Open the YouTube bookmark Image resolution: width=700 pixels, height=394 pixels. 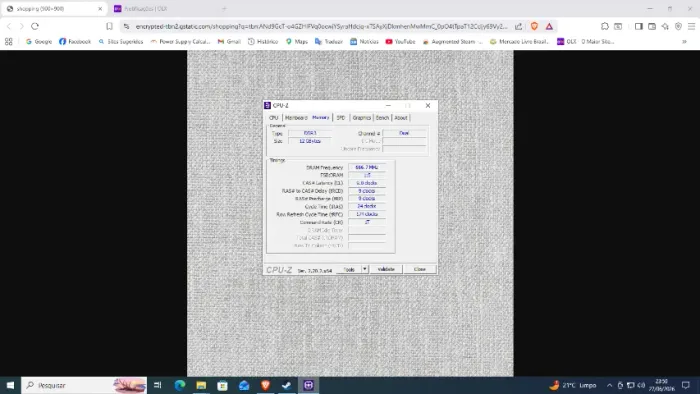tap(400, 41)
